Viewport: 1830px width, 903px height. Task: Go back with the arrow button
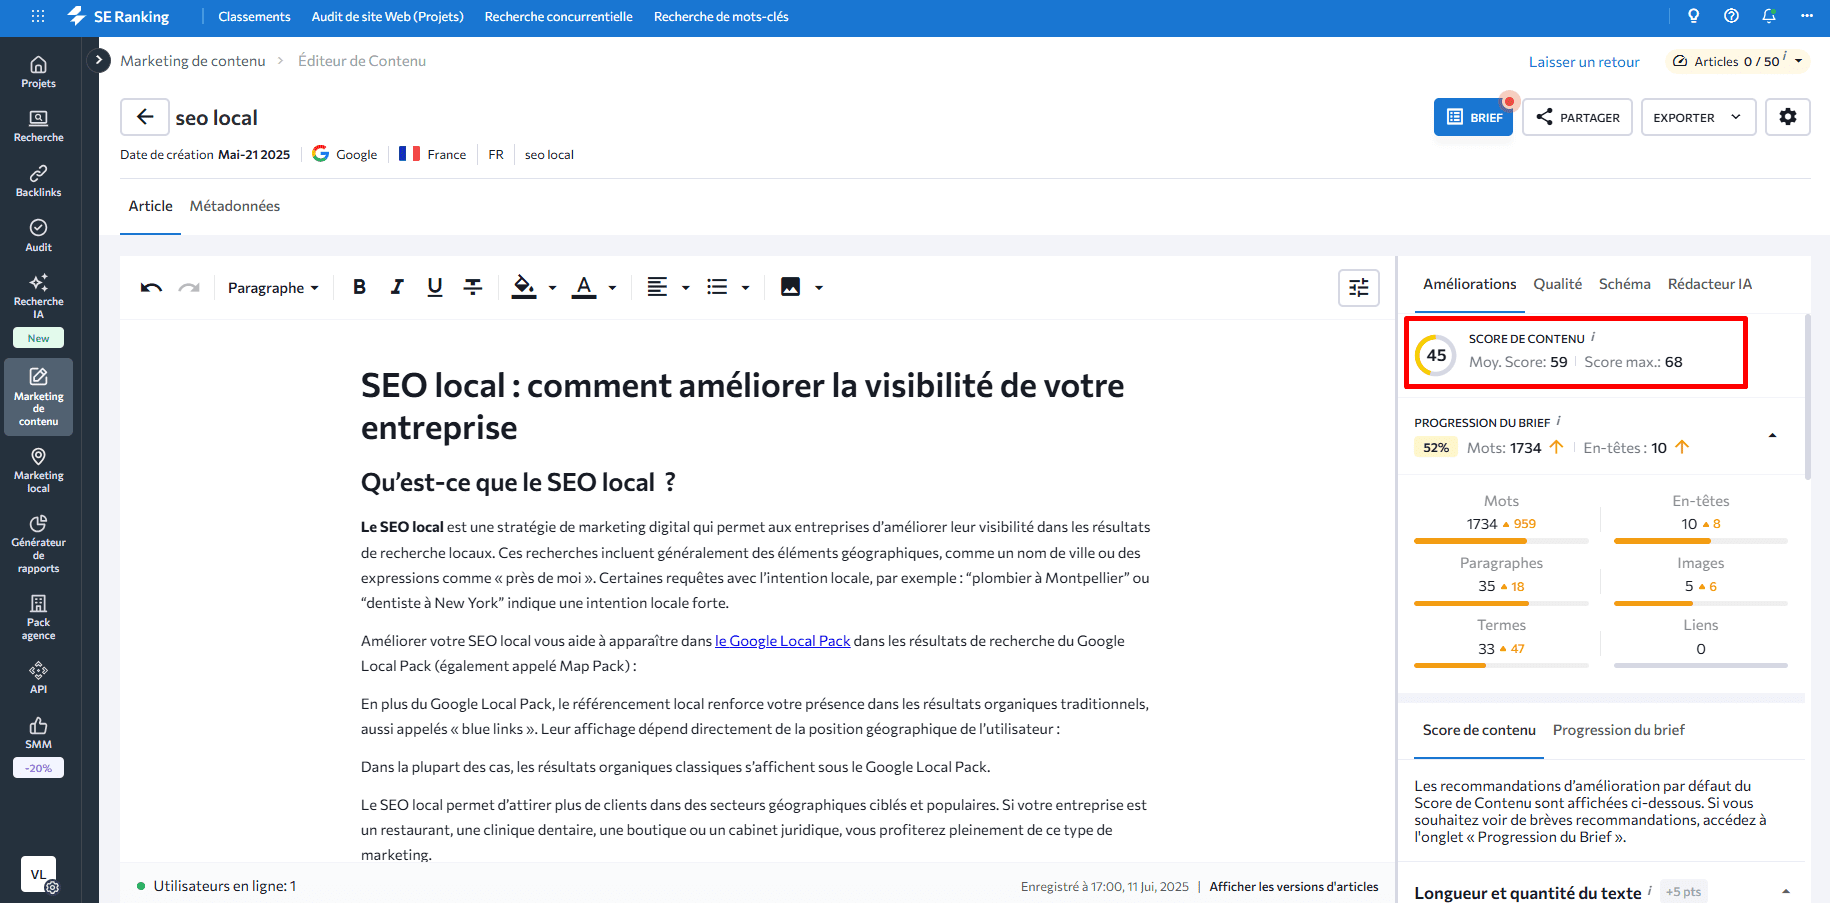(145, 117)
